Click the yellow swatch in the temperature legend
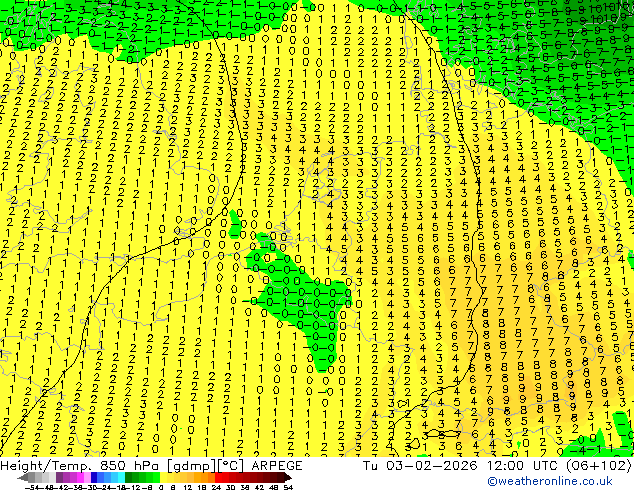 point(163,478)
